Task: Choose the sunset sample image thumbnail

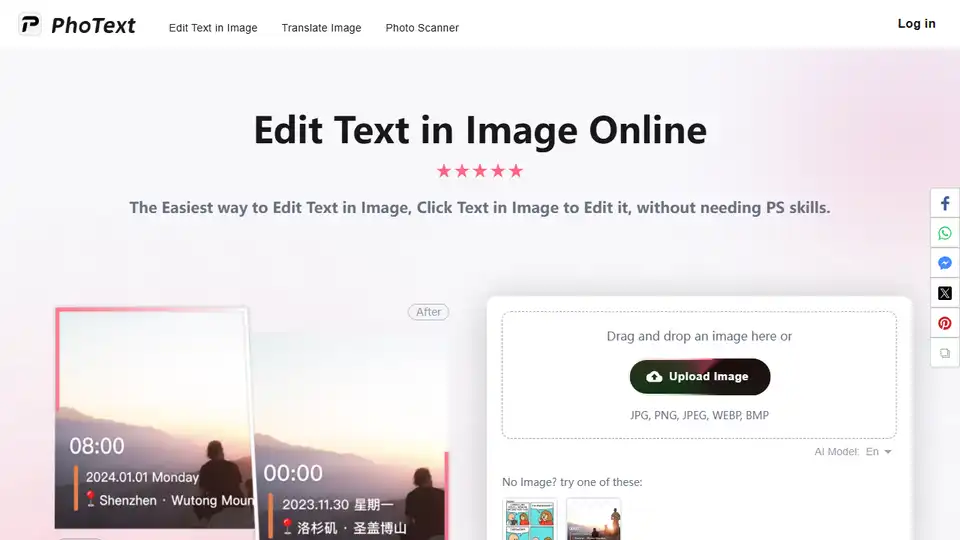Action: [x=593, y=519]
